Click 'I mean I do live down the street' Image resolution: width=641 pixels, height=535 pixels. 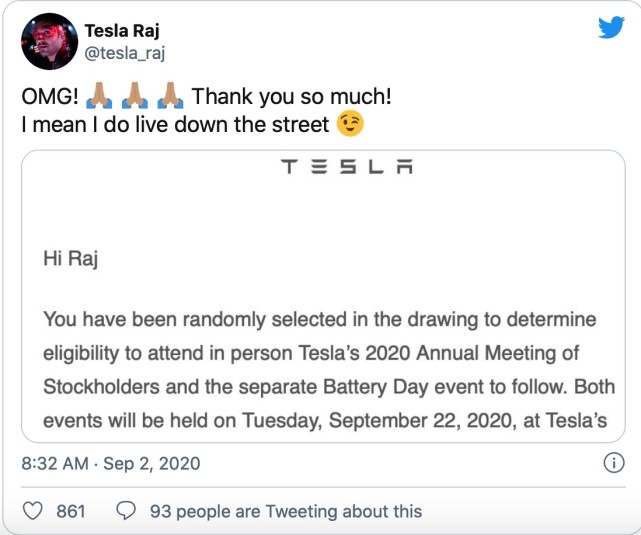(x=175, y=126)
